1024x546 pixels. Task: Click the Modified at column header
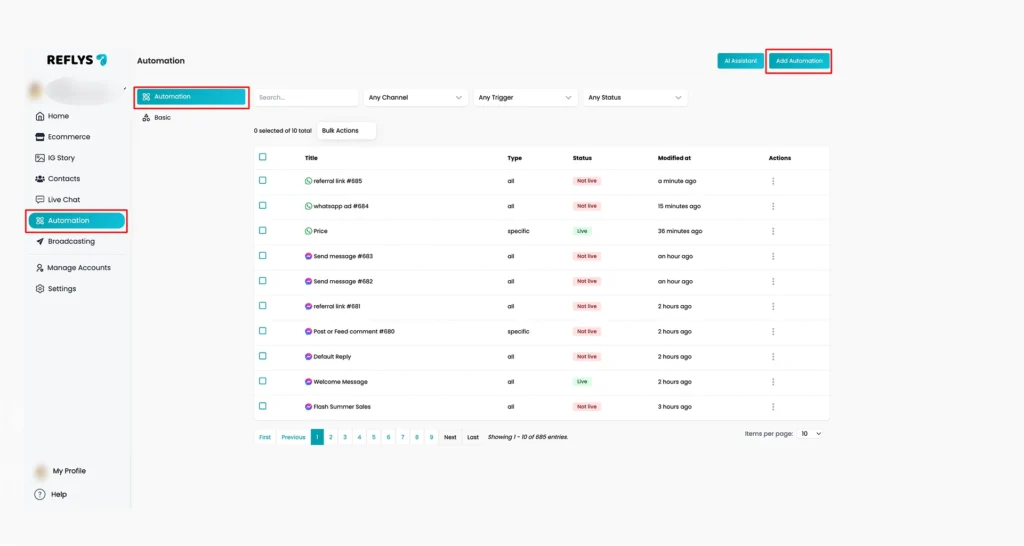pos(674,158)
